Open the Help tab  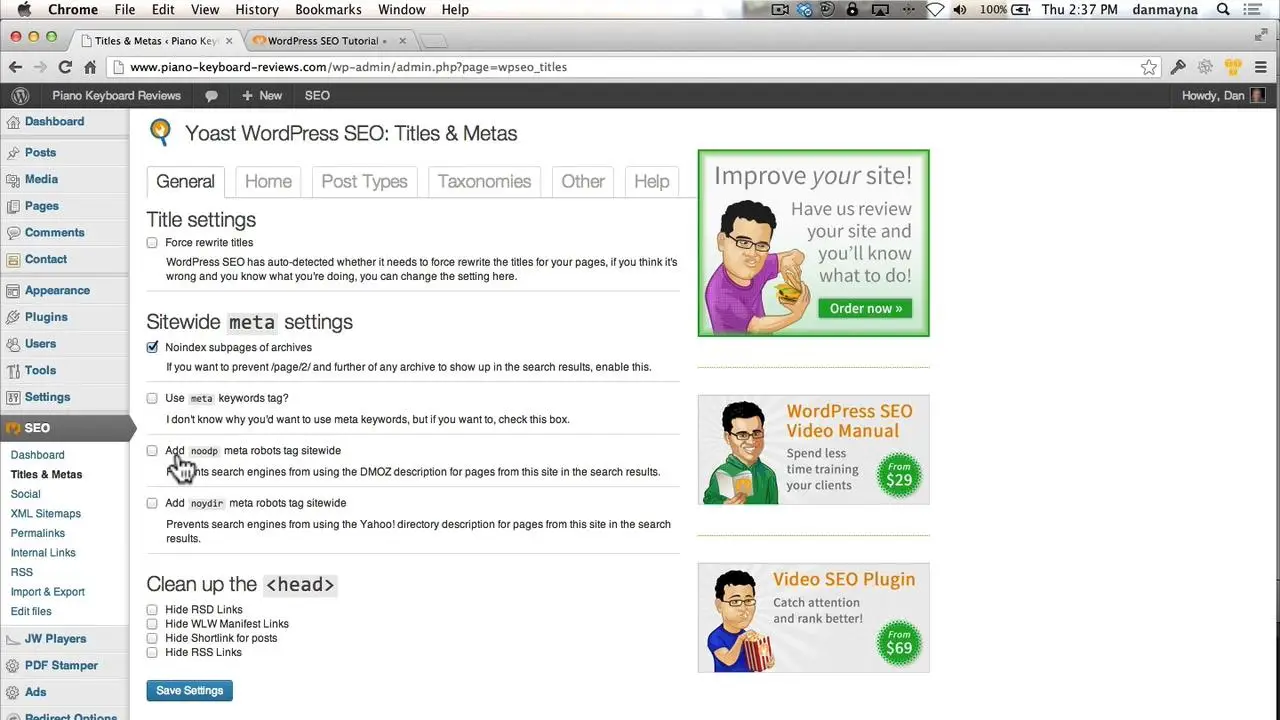click(651, 182)
